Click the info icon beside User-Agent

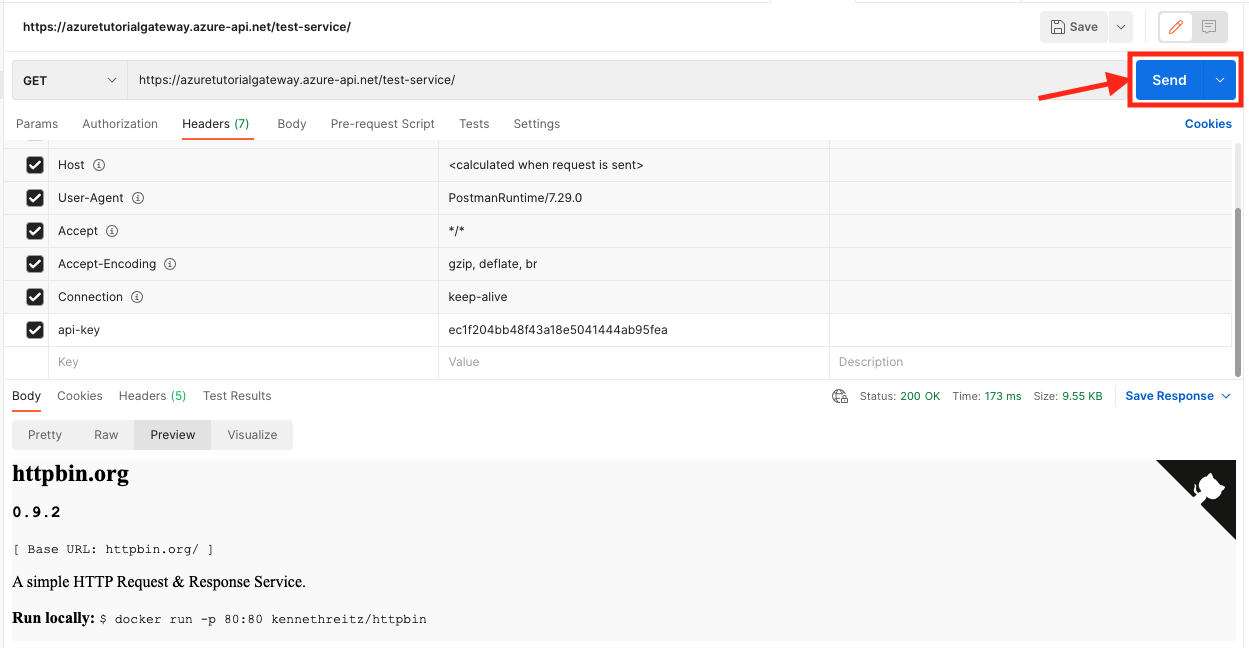click(x=138, y=198)
